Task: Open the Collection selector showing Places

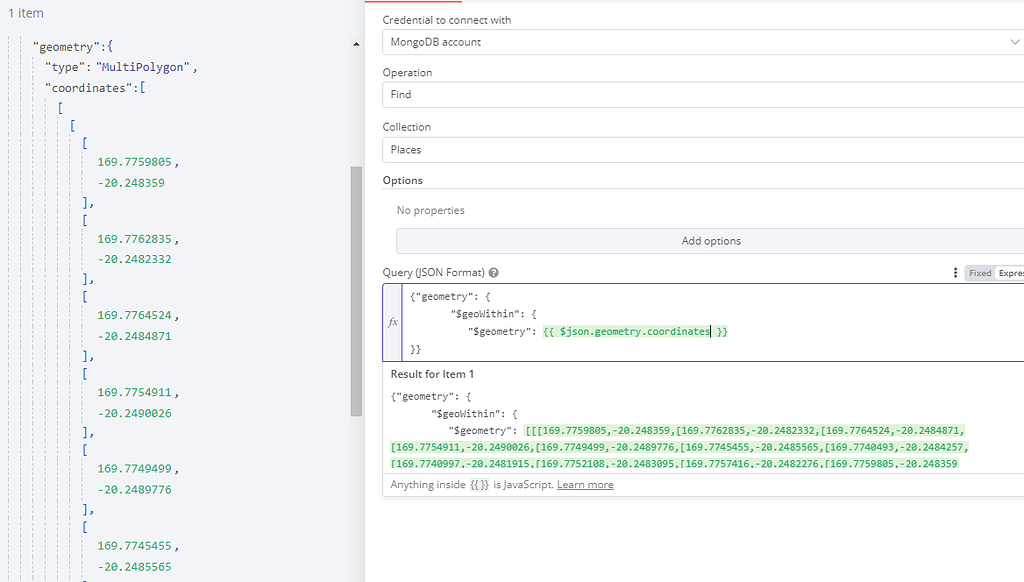Action: 700,147
